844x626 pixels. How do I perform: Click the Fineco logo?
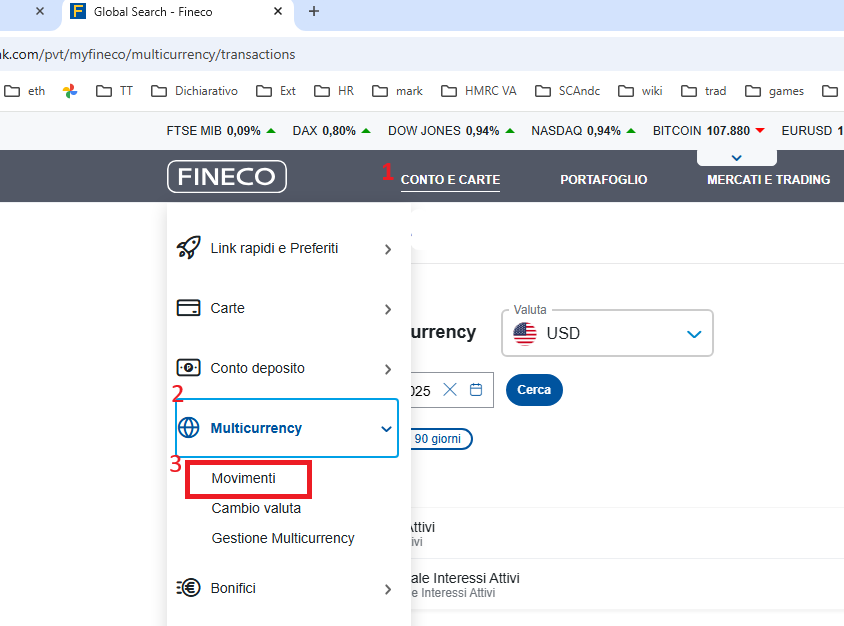[227, 177]
